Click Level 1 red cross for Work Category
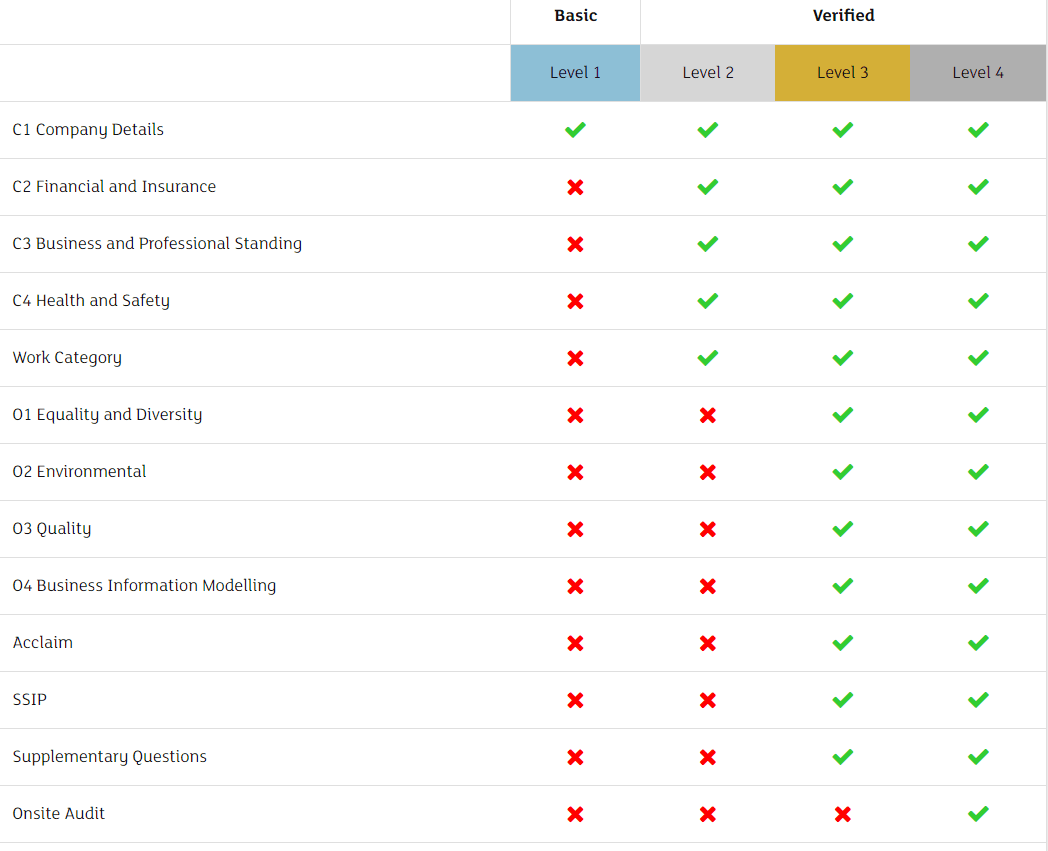Image resolution: width=1048 pixels, height=851 pixels. [575, 358]
